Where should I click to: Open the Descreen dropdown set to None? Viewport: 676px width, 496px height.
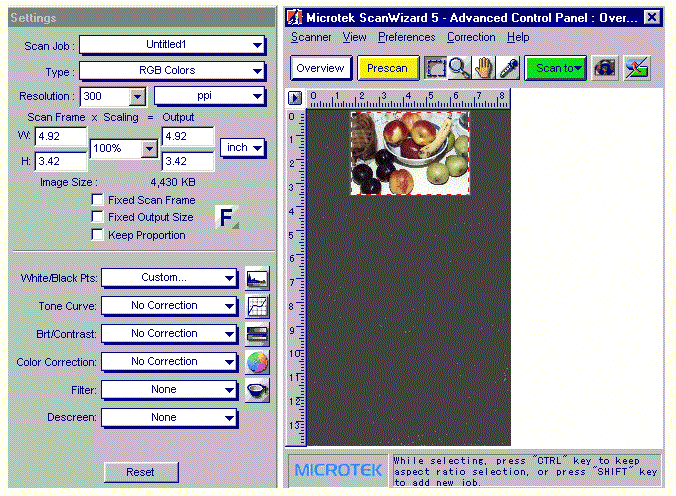[169, 418]
